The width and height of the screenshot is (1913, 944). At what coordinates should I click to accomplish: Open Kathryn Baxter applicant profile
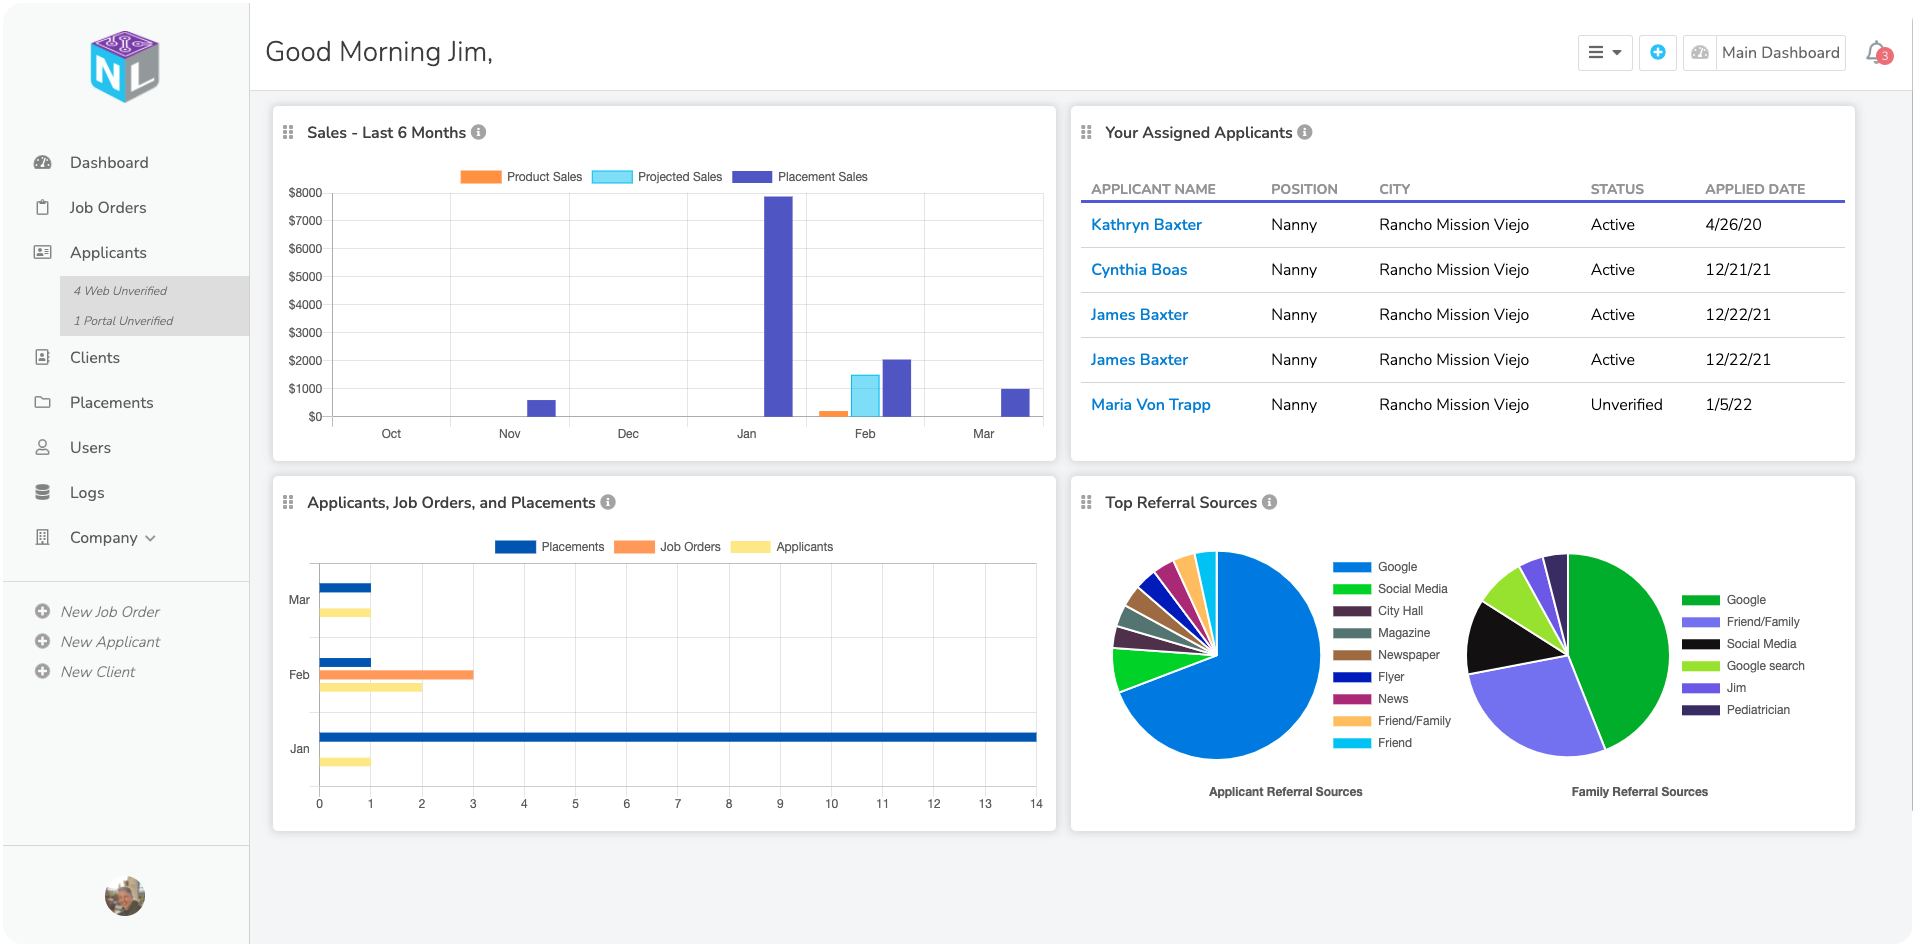tap(1146, 225)
